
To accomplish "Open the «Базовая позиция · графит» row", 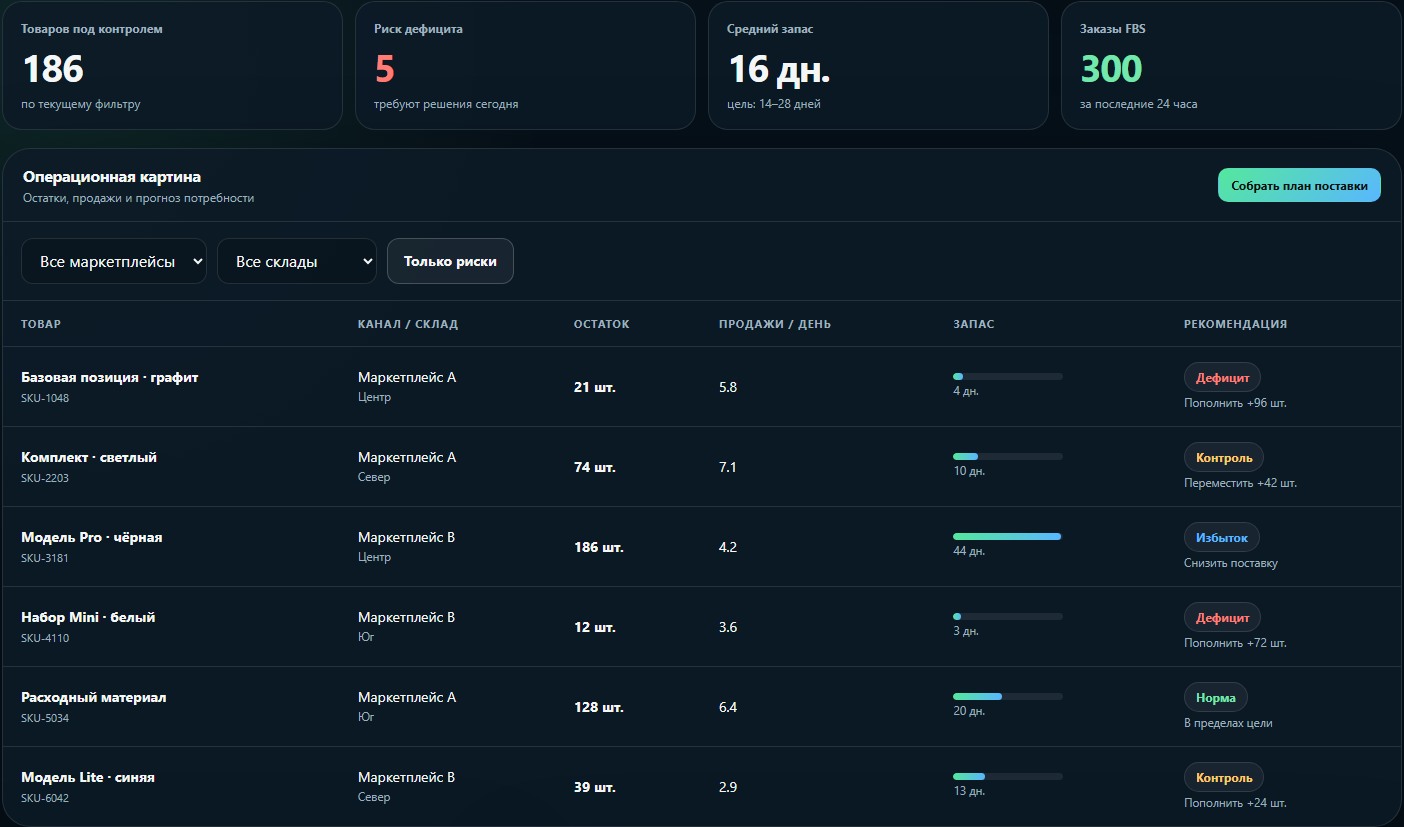I will coord(702,387).
